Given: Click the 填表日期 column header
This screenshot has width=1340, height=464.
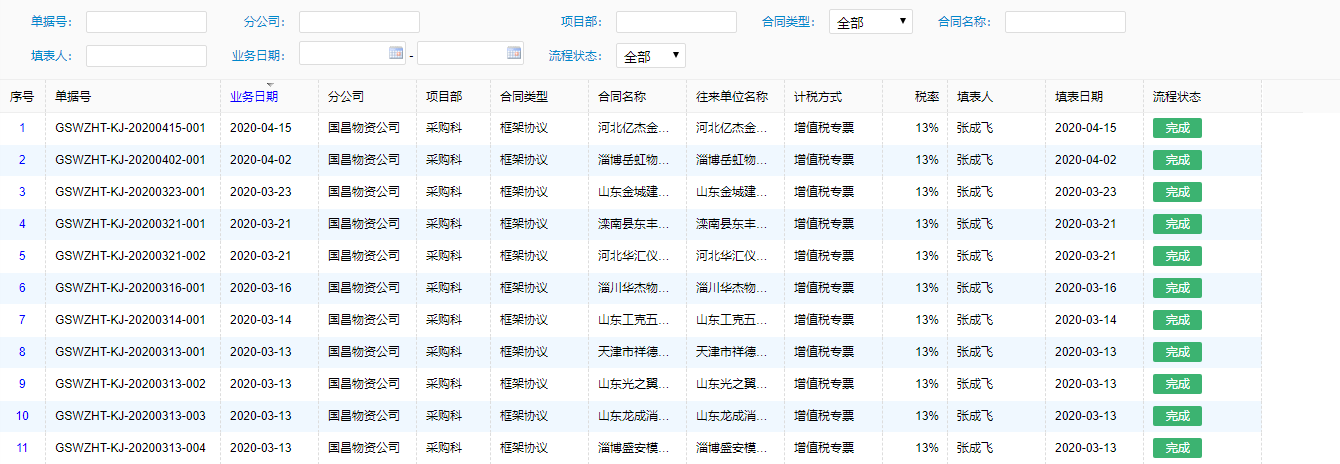Looking at the screenshot, I should [x=1079, y=97].
